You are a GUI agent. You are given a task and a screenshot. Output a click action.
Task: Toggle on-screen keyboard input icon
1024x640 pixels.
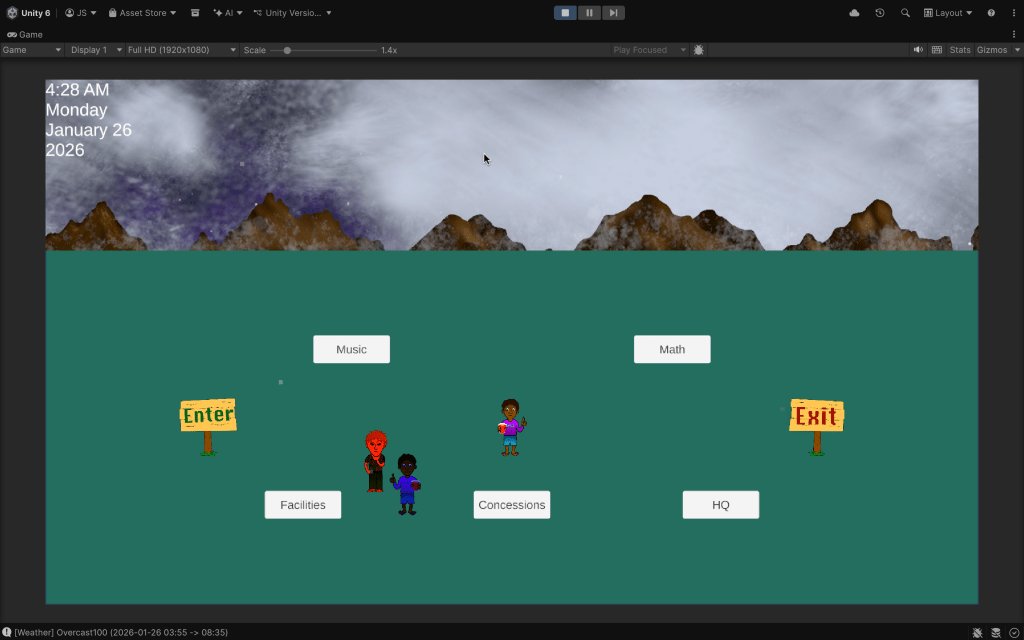[x=936, y=49]
